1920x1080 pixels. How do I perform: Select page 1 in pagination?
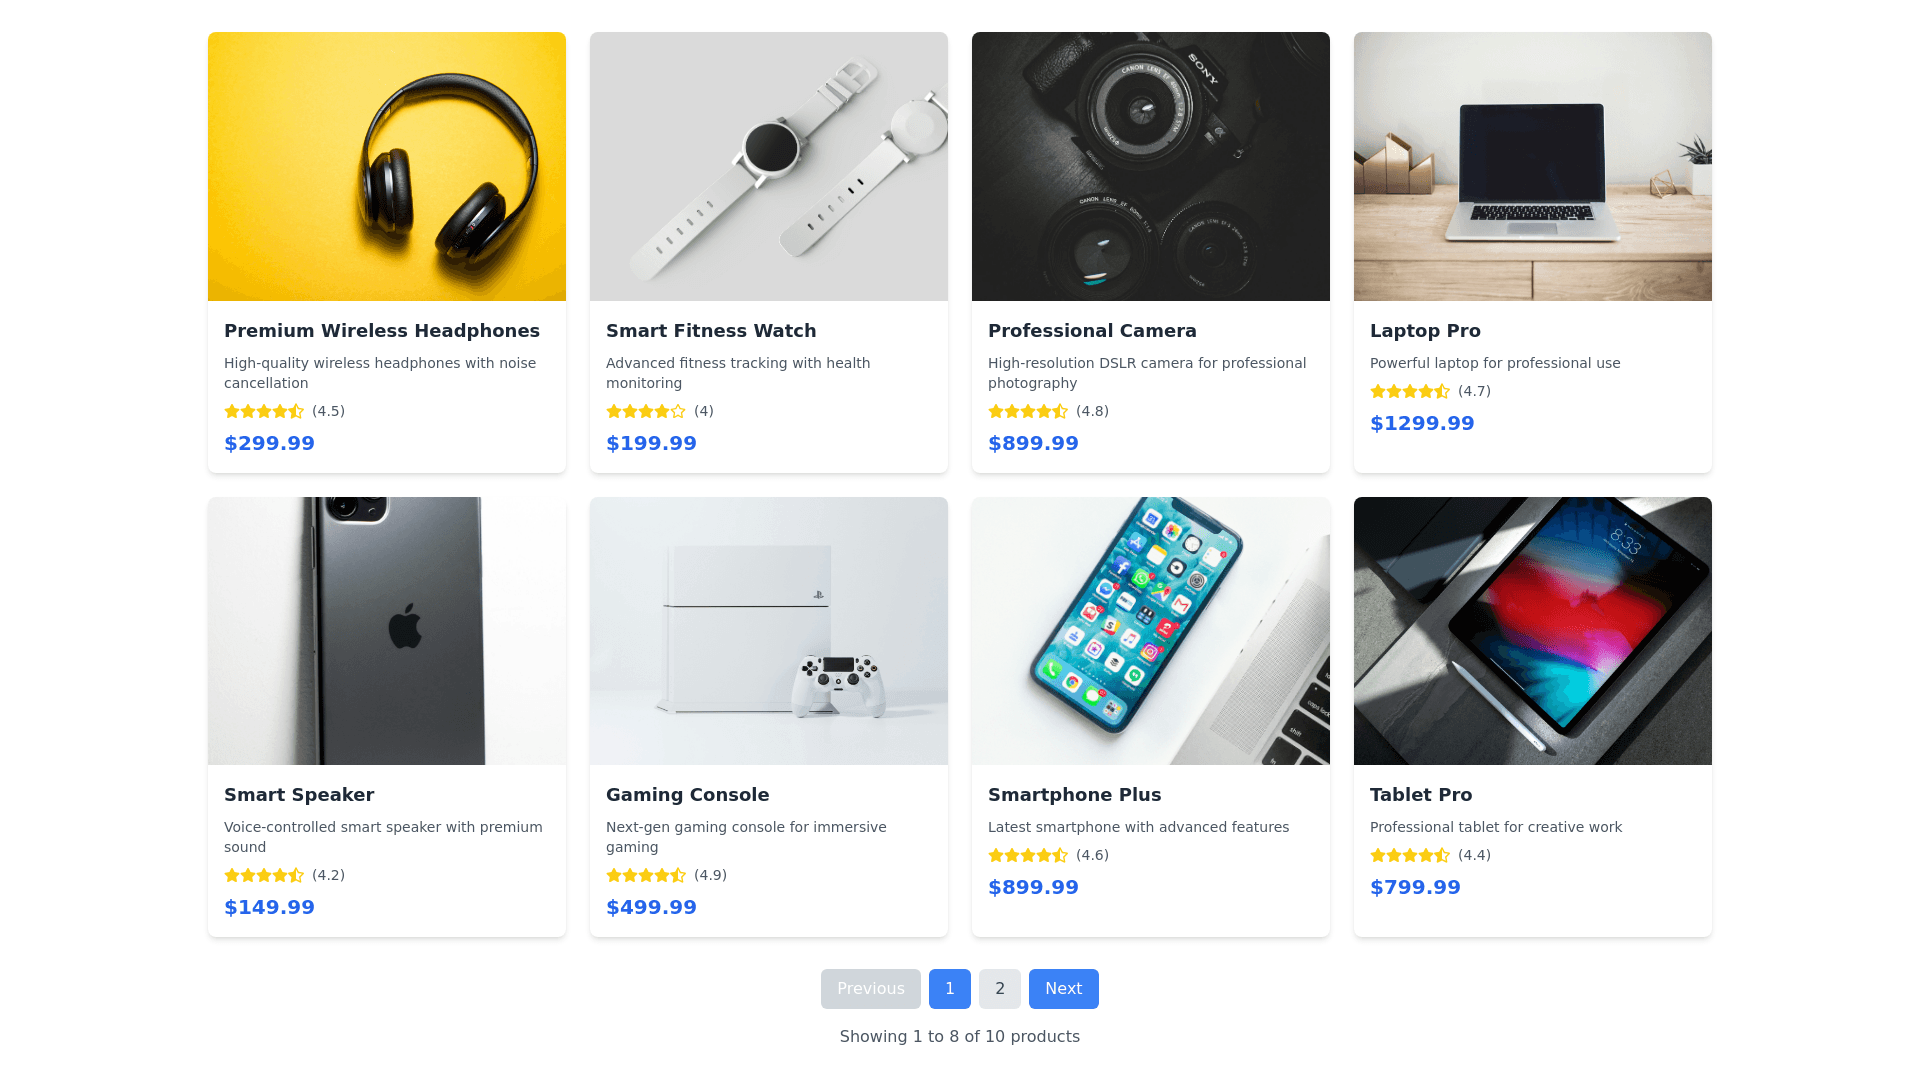(949, 988)
